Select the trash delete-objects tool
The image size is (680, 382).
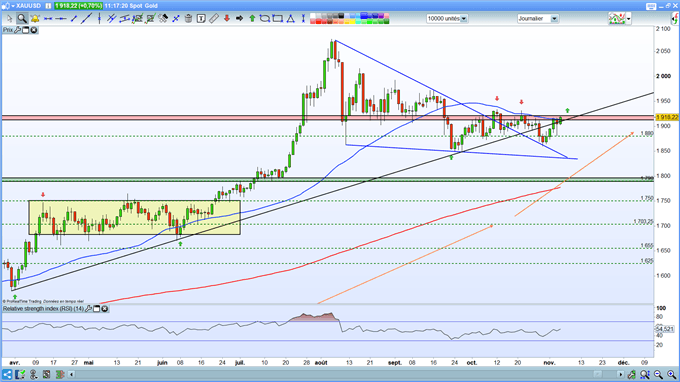188,19
